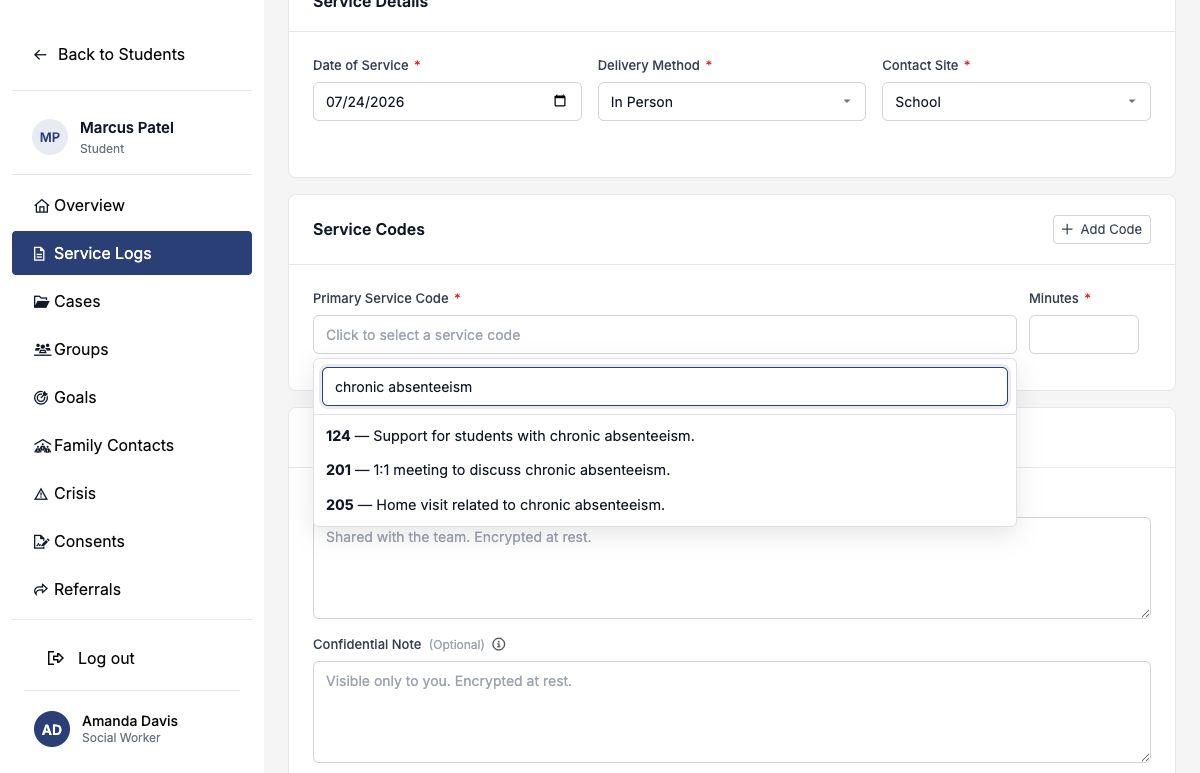Viewport: 1200px width, 773px height.
Task: Open the Consents page
Action: 132,541
